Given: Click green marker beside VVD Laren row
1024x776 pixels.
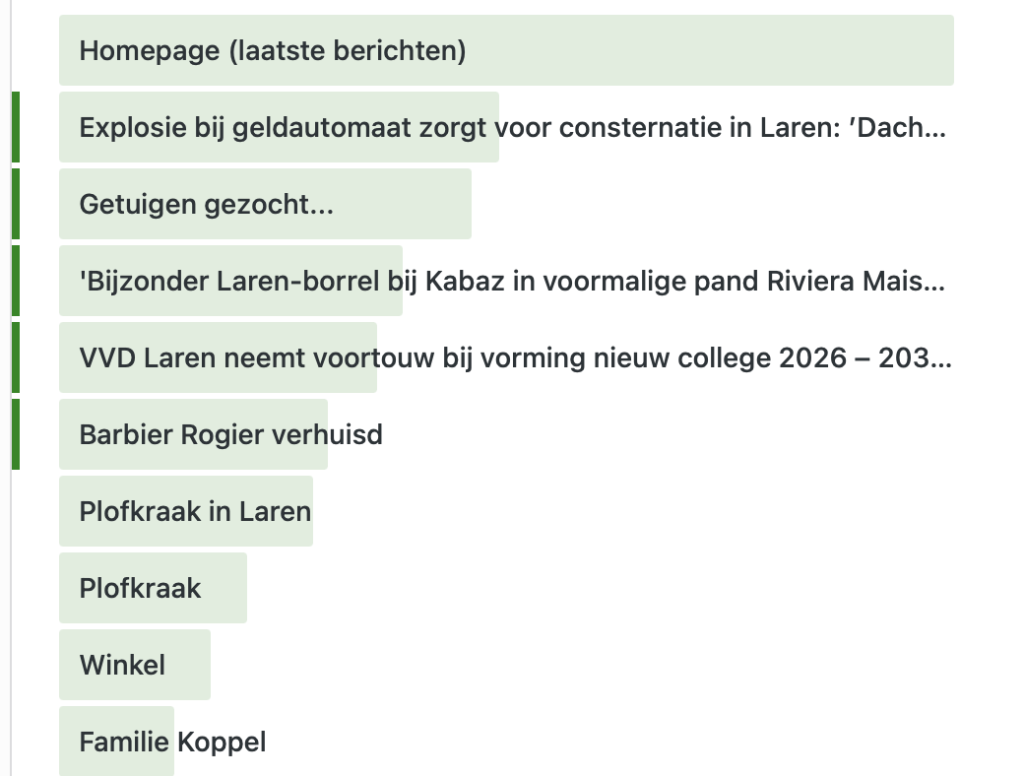Looking at the screenshot, I should click(x=15, y=358).
